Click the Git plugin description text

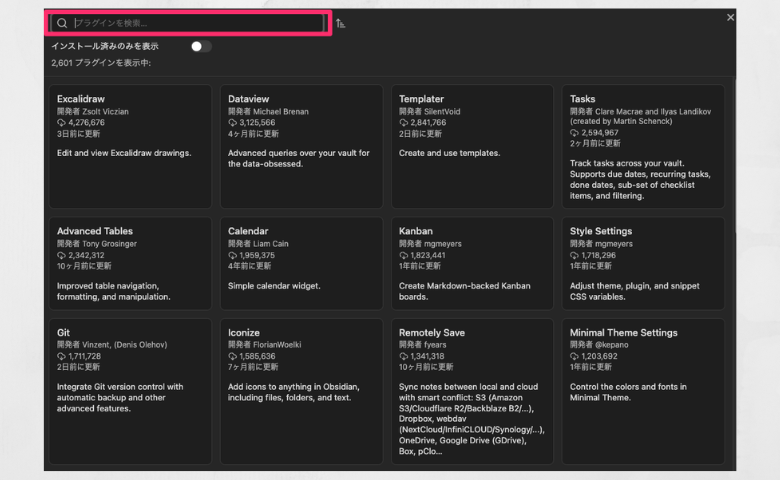(x=120, y=397)
